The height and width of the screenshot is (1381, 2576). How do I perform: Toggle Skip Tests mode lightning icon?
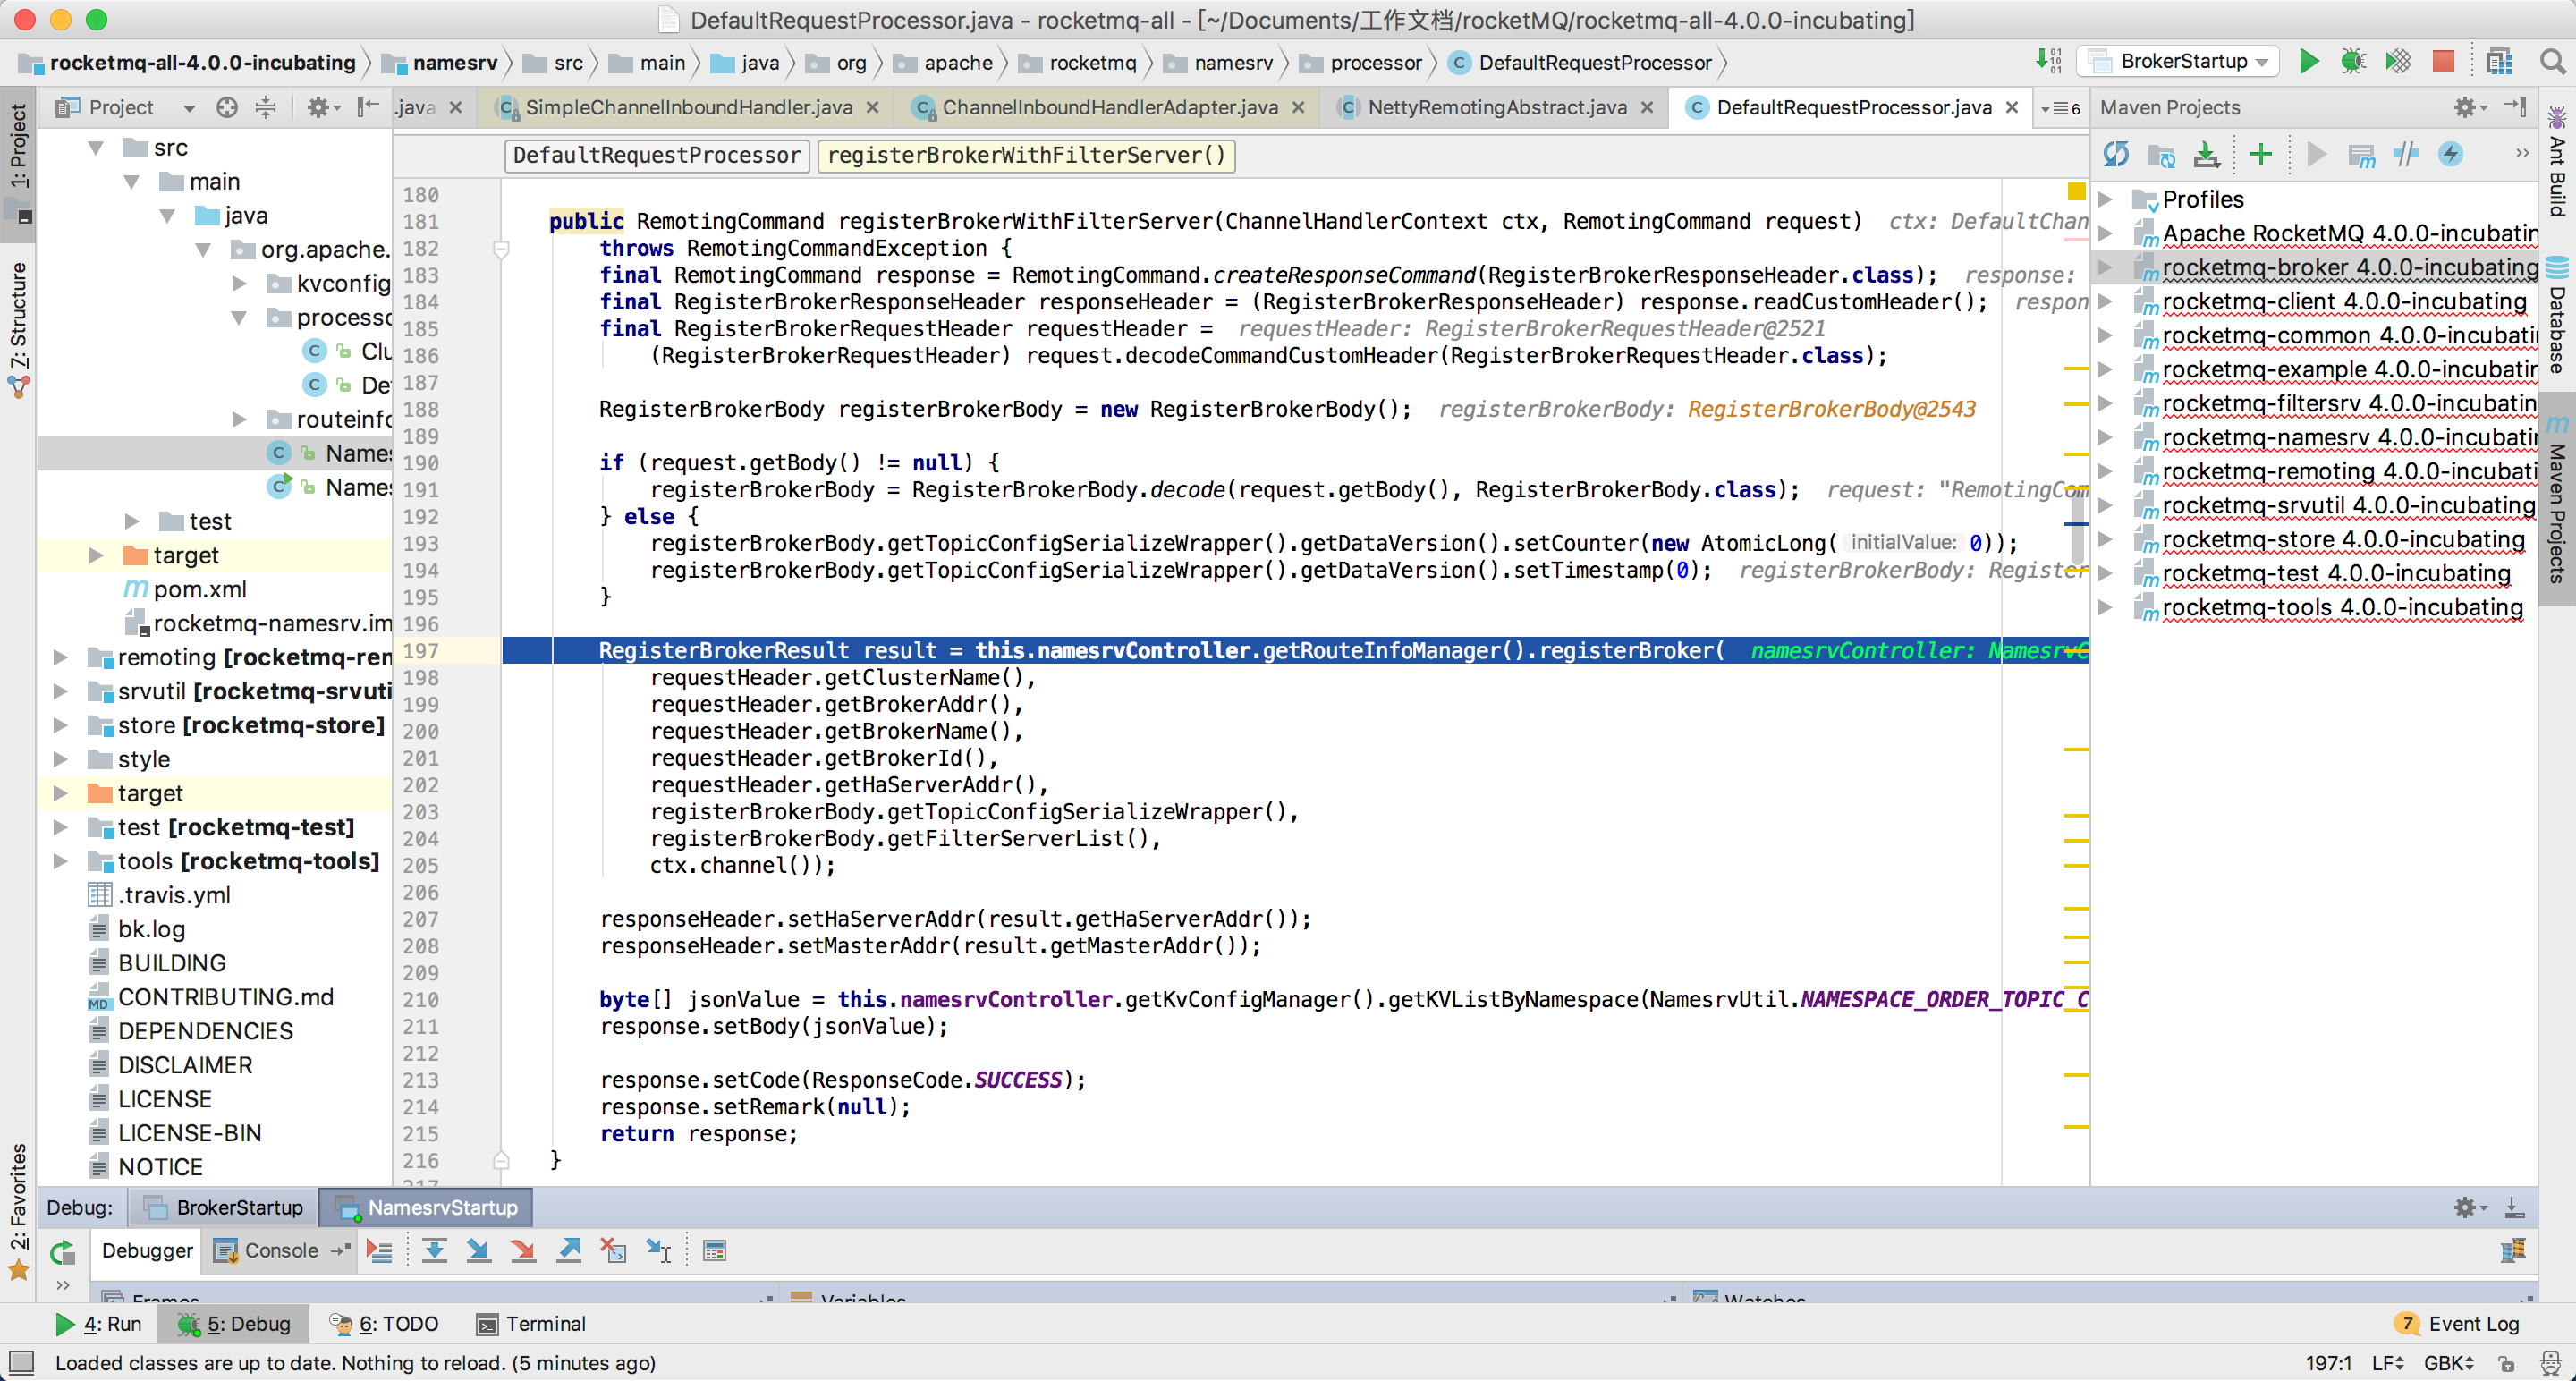2450,154
